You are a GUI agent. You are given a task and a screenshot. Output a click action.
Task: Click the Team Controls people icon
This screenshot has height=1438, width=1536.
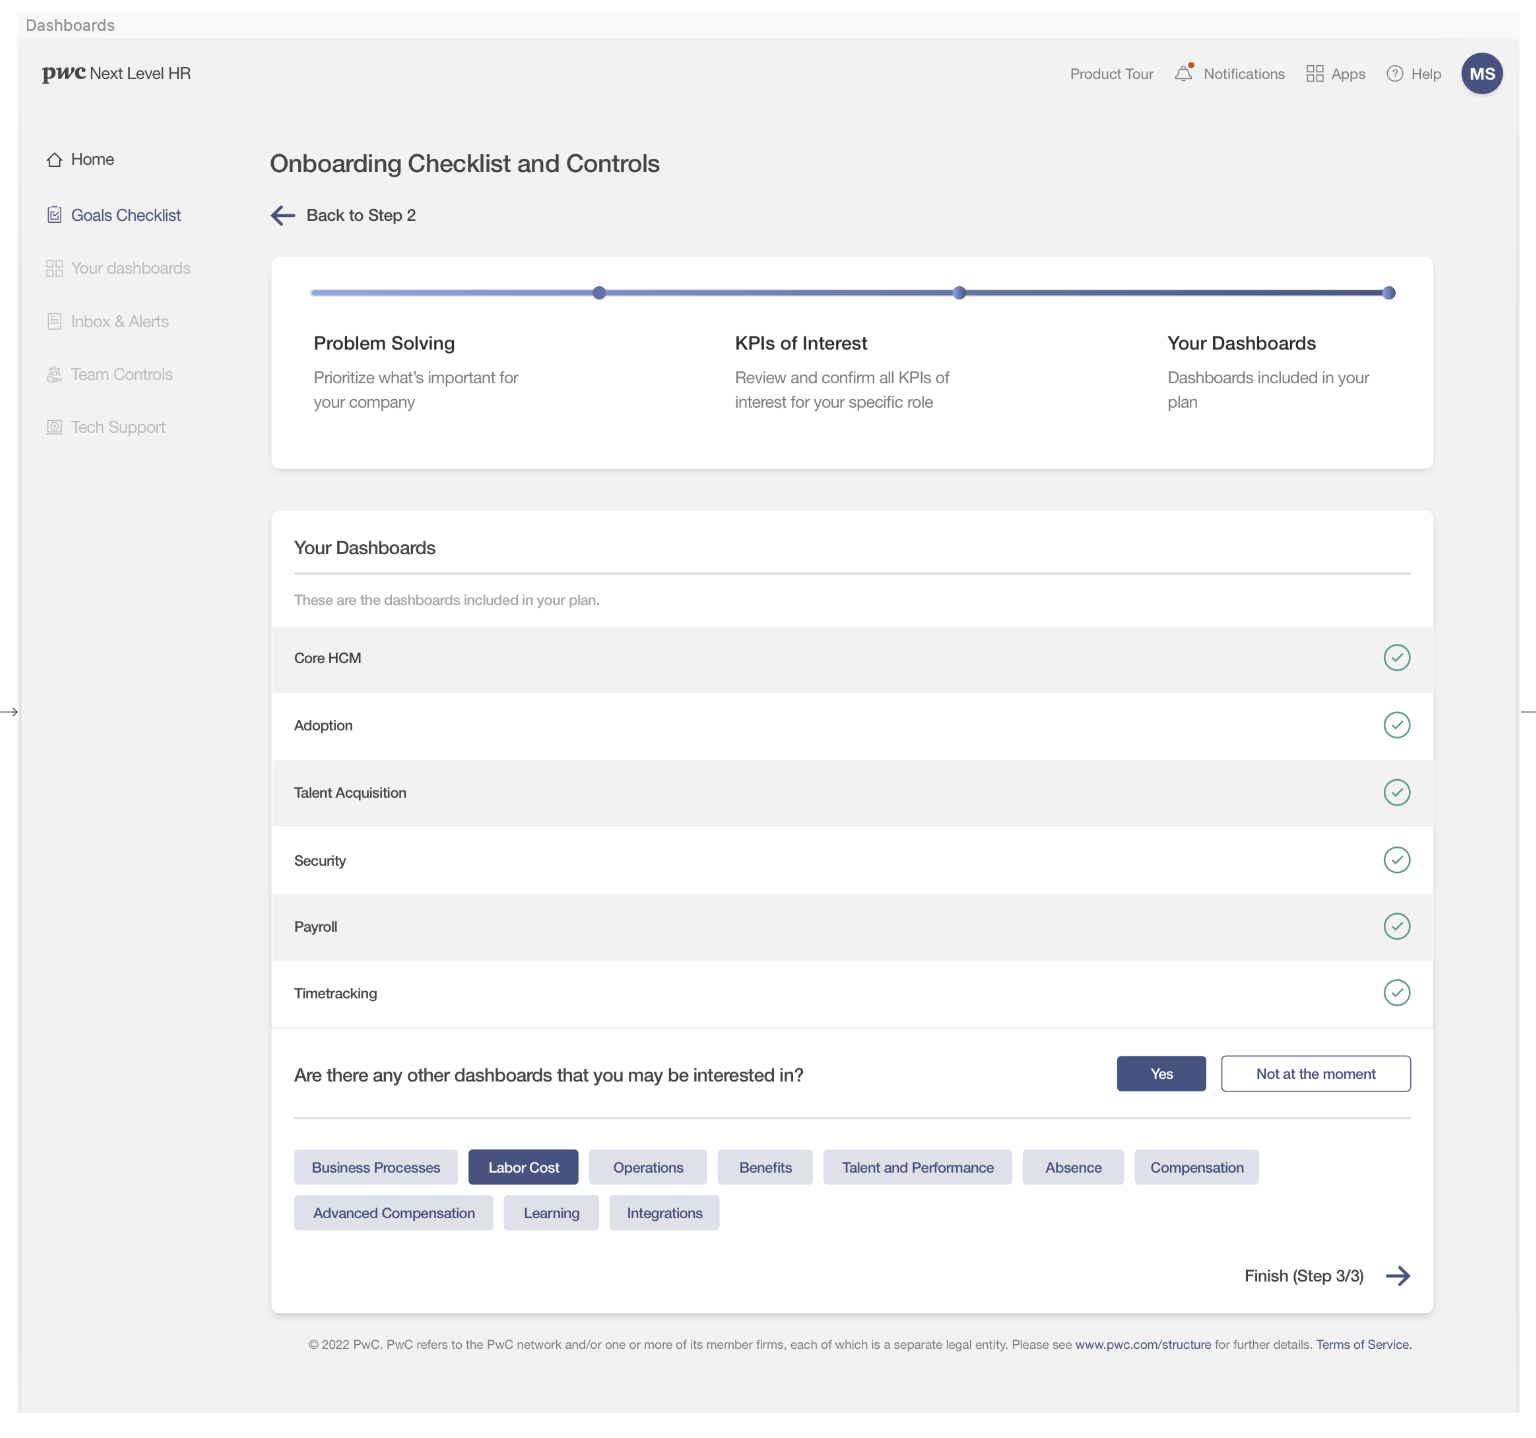54,374
